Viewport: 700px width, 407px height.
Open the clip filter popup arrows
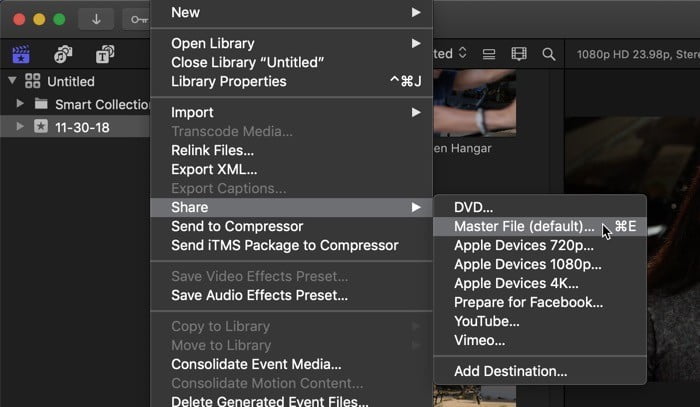pyautogui.click(x=463, y=53)
